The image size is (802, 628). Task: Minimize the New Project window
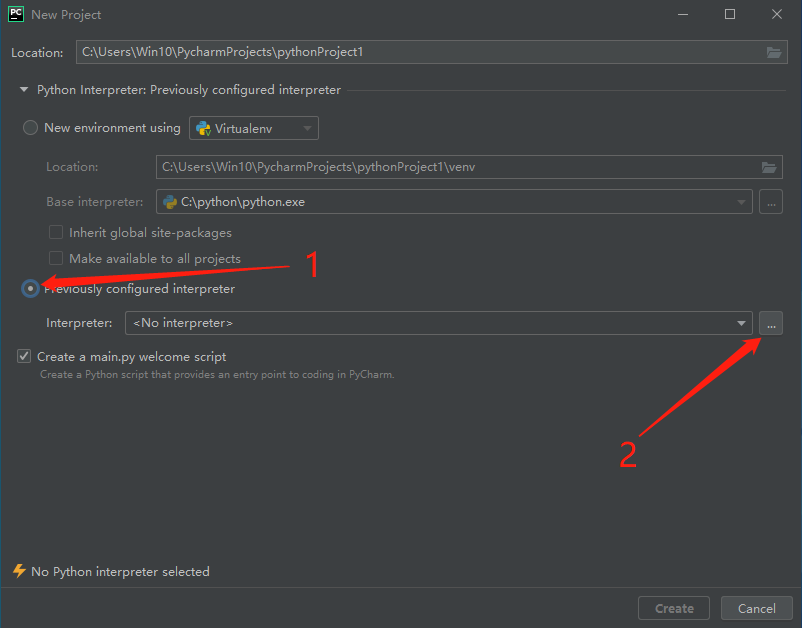tap(683, 14)
